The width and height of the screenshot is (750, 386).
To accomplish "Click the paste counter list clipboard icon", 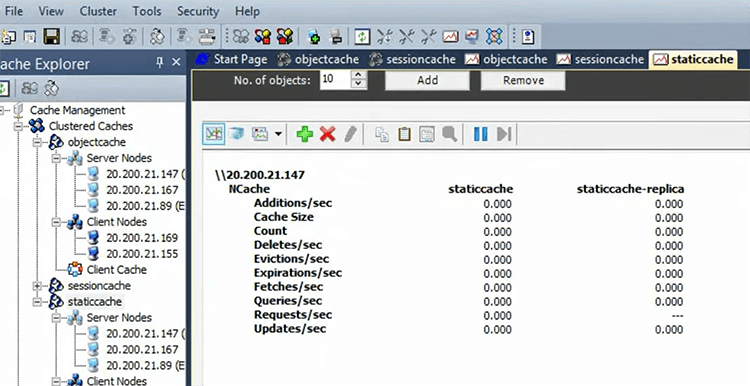I will pyautogui.click(x=405, y=134).
